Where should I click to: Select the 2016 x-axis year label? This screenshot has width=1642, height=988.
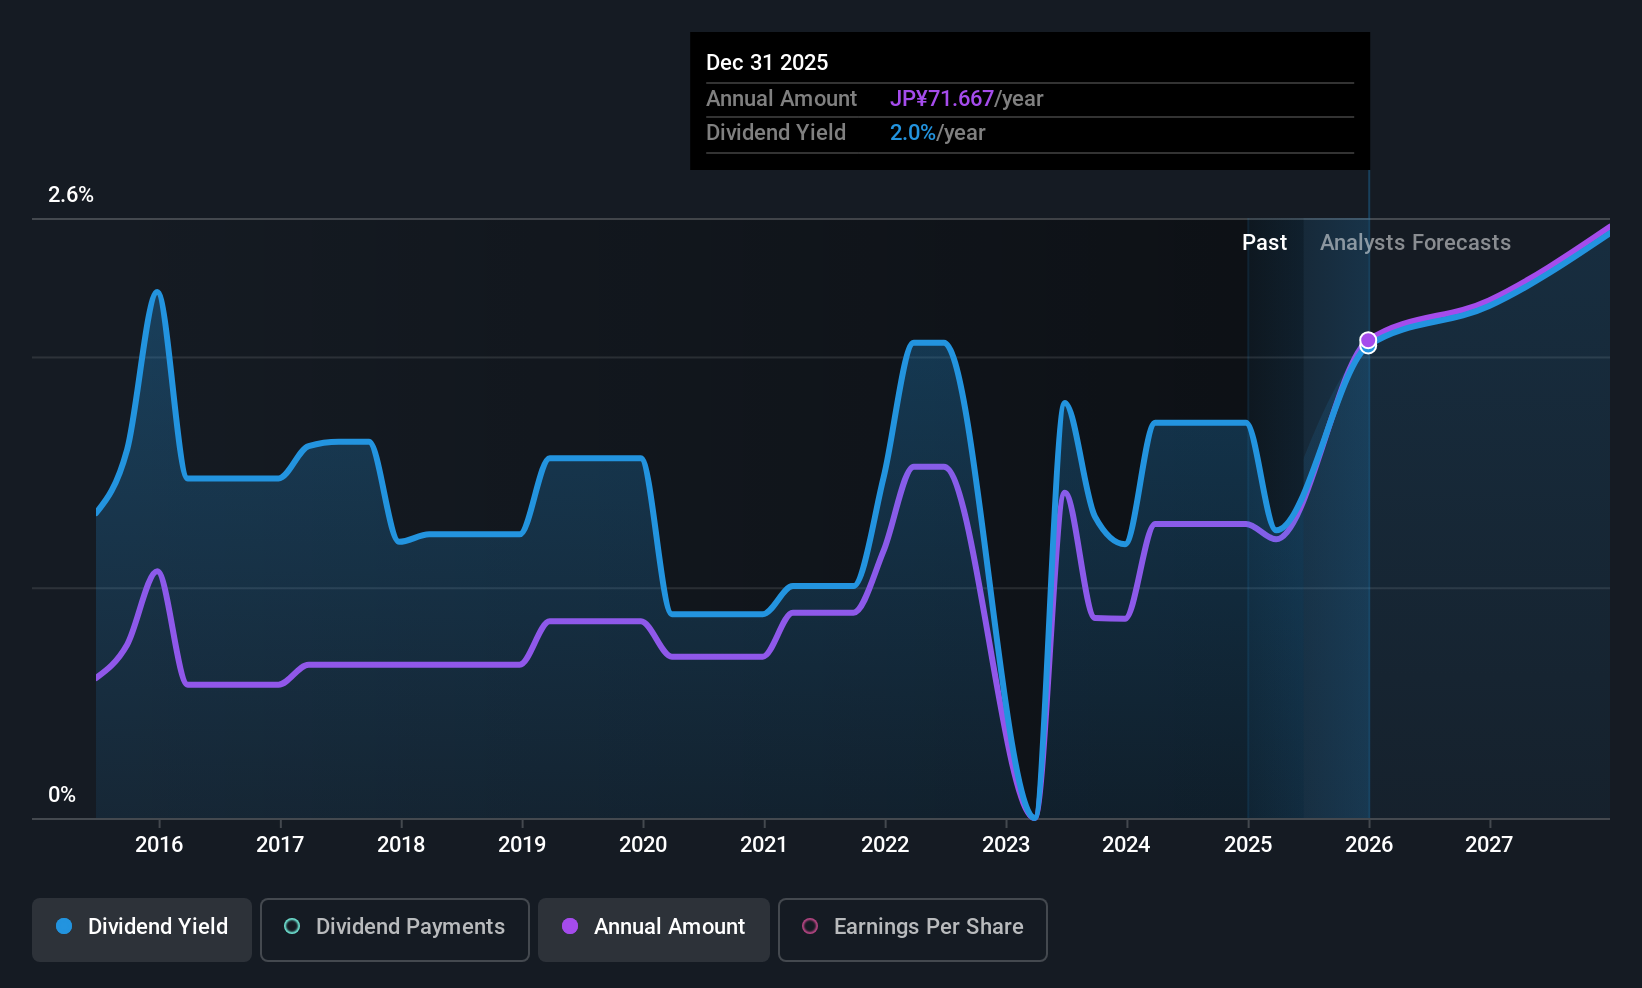[159, 844]
